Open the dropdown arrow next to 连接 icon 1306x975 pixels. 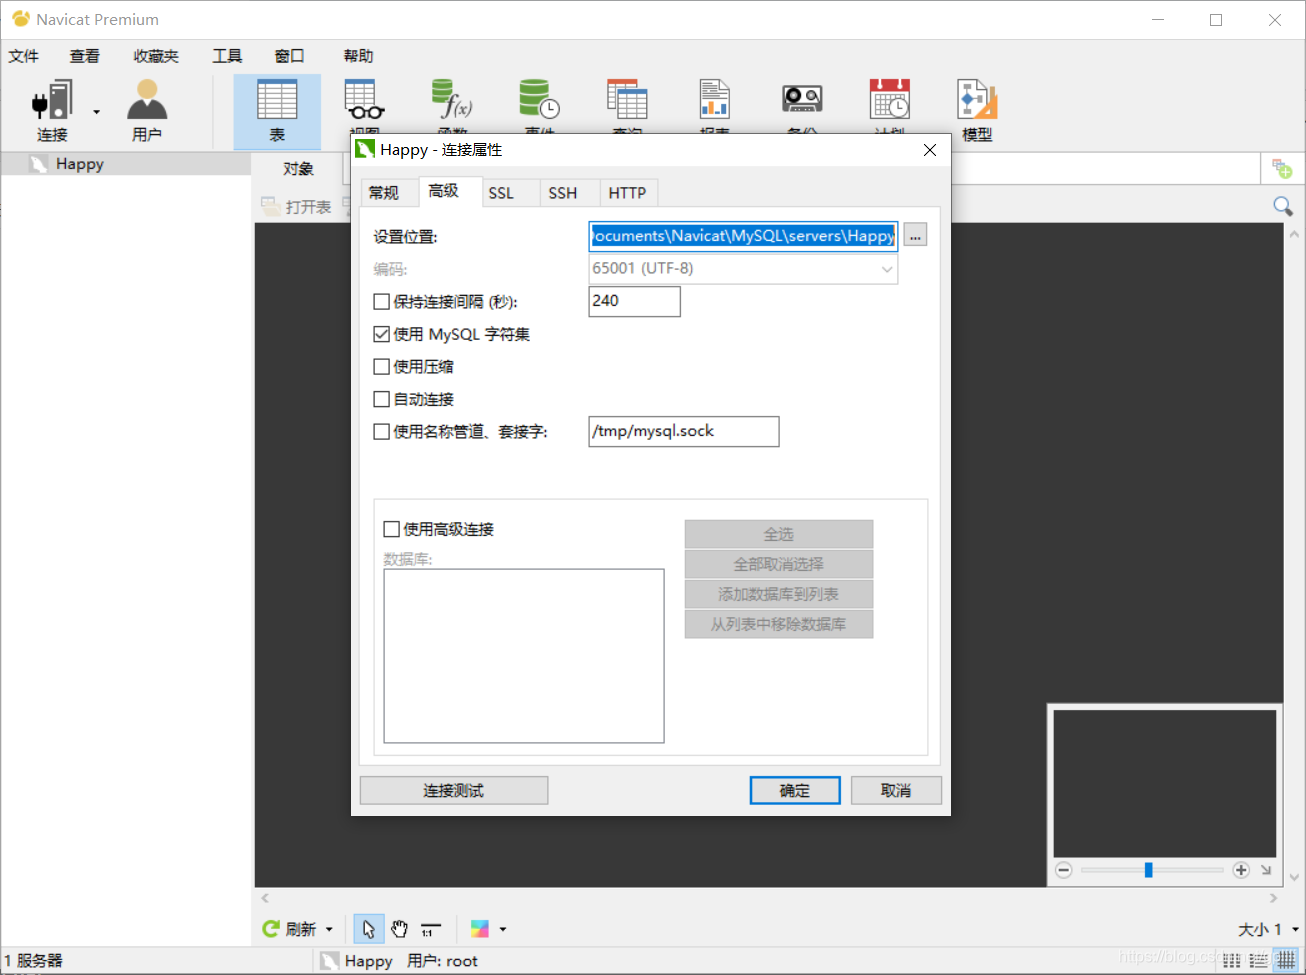tap(97, 112)
